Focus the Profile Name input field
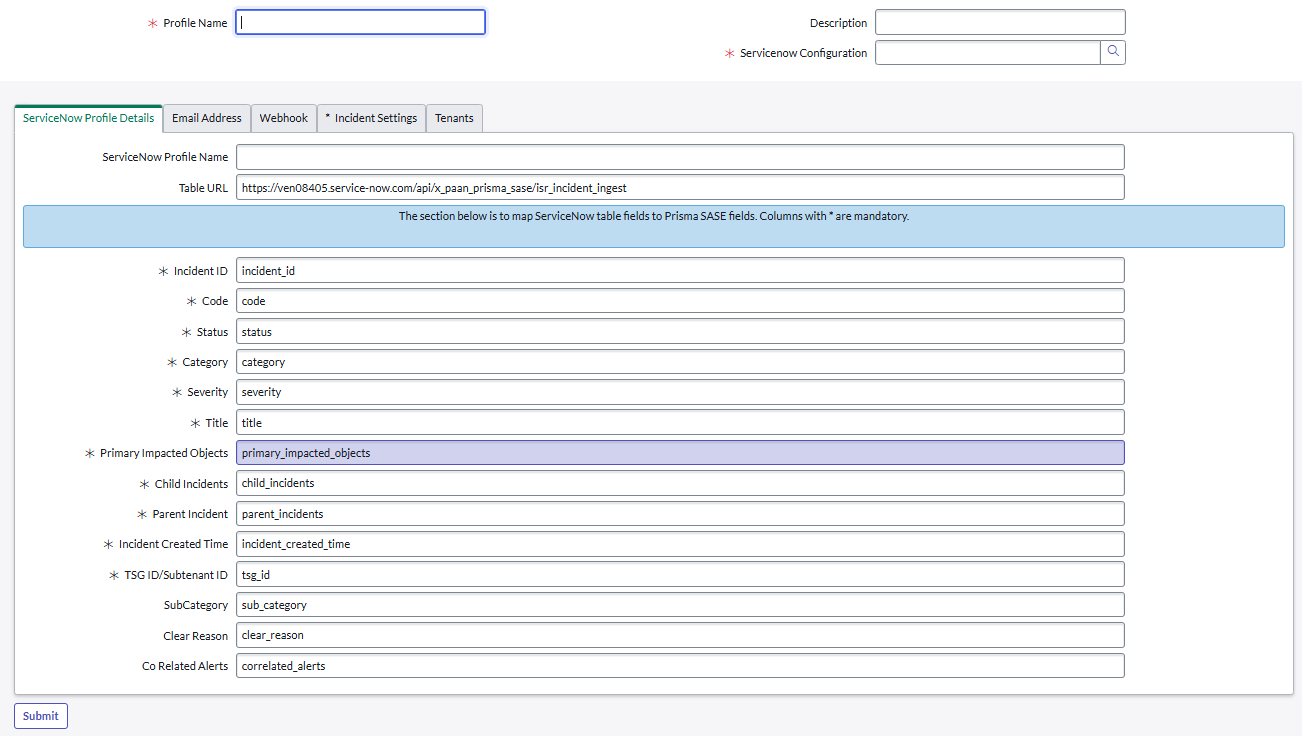The width and height of the screenshot is (1302, 736). tap(360, 22)
